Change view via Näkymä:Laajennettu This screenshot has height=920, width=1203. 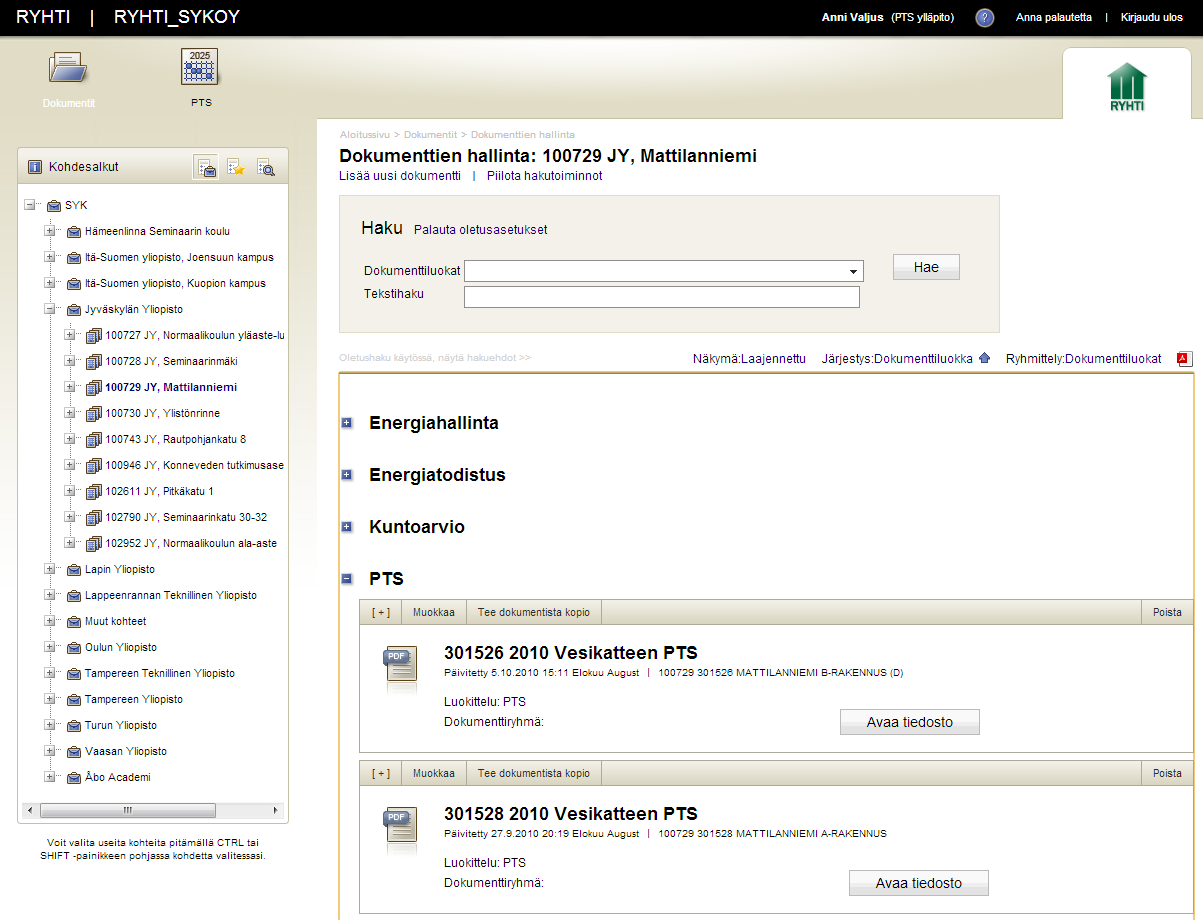(749, 358)
